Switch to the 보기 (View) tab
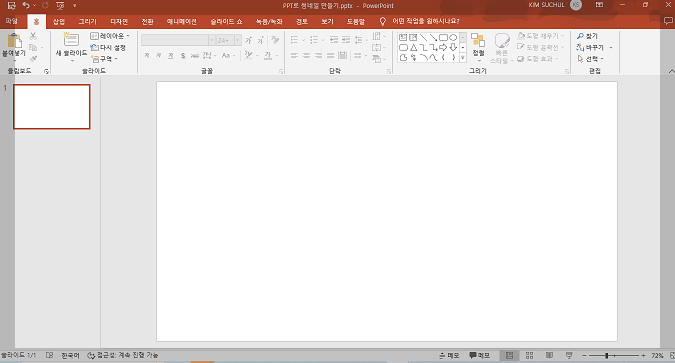The image size is (675, 363). point(327,21)
